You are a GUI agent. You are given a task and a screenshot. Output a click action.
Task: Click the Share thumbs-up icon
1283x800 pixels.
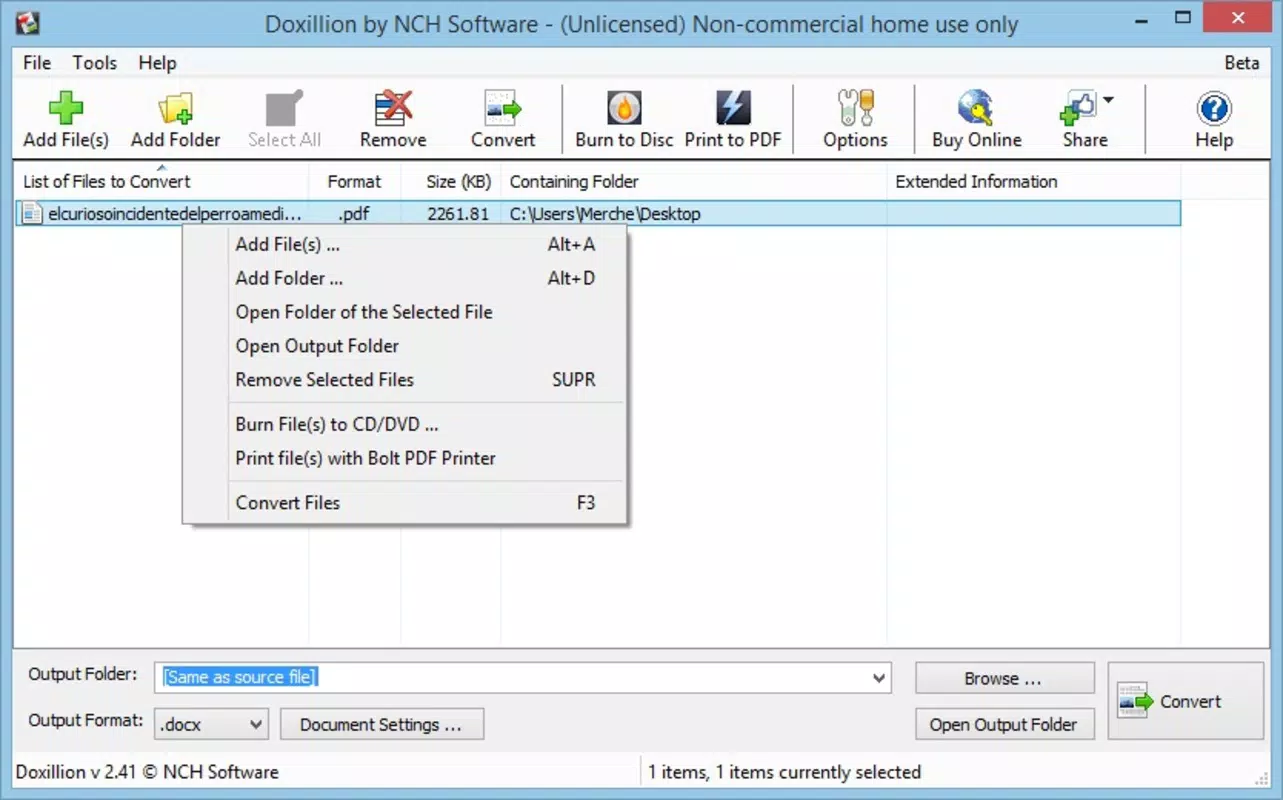[x=1078, y=108]
